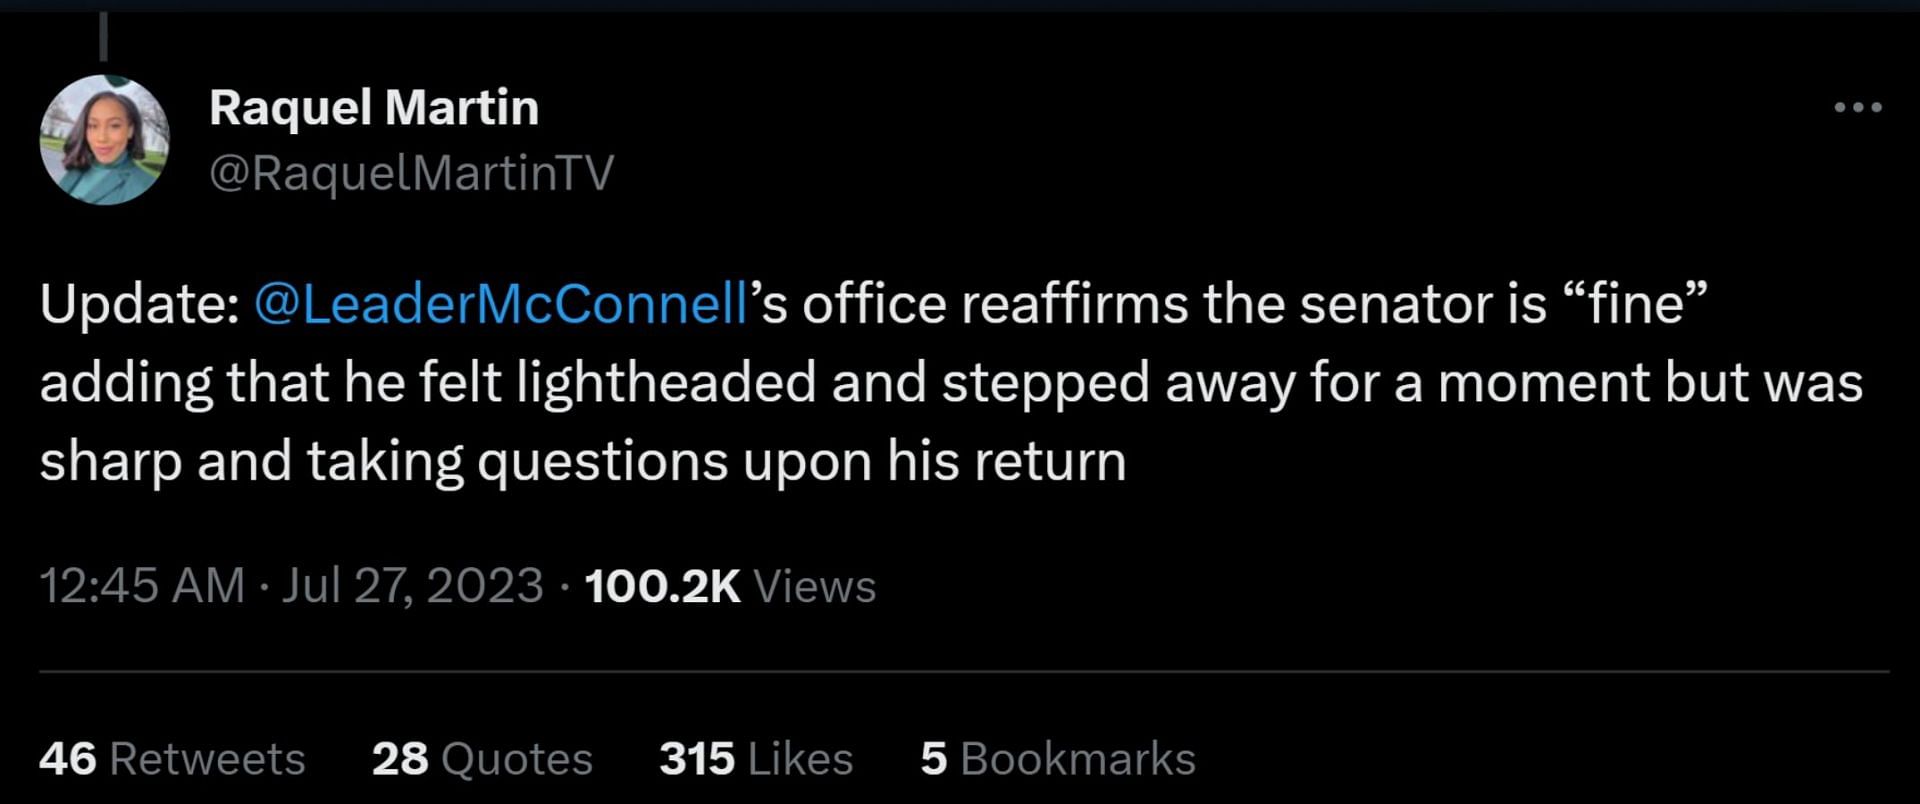Open the three-dot more options menu
1920x804 pixels.
point(1858,107)
